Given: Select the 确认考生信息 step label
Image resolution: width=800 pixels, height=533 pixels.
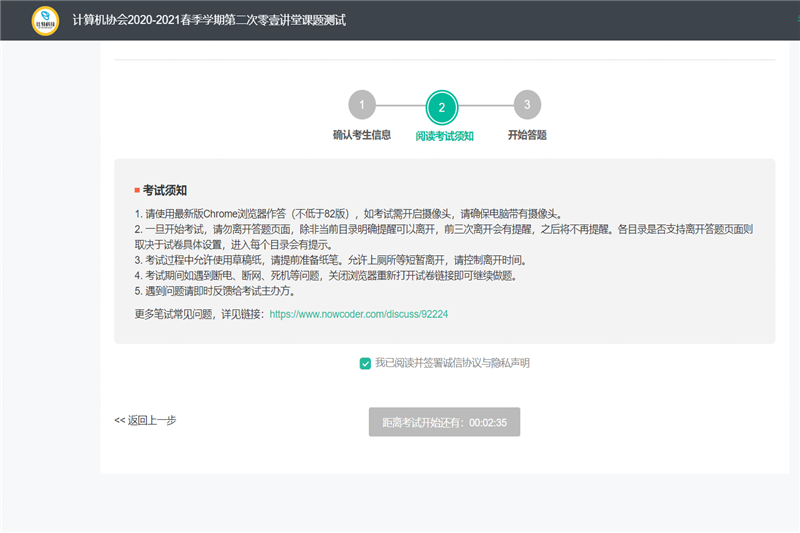Looking at the screenshot, I should (361, 135).
